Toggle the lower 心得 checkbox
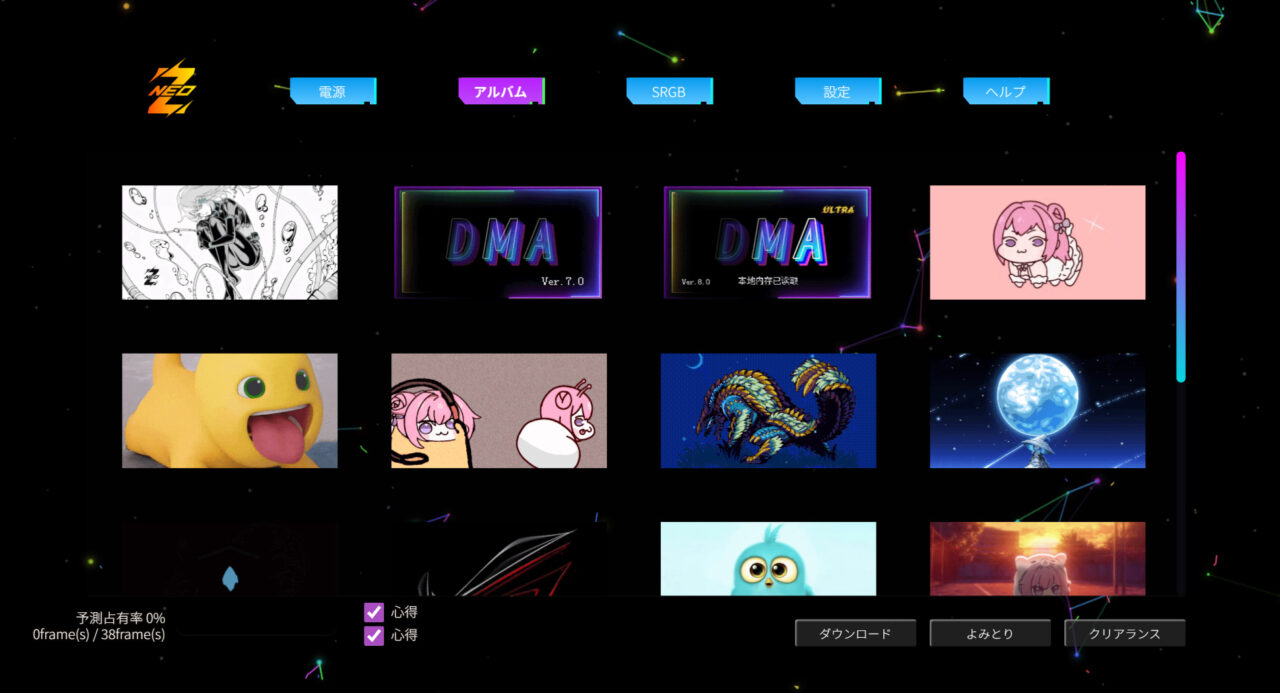 click(x=374, y=635)
